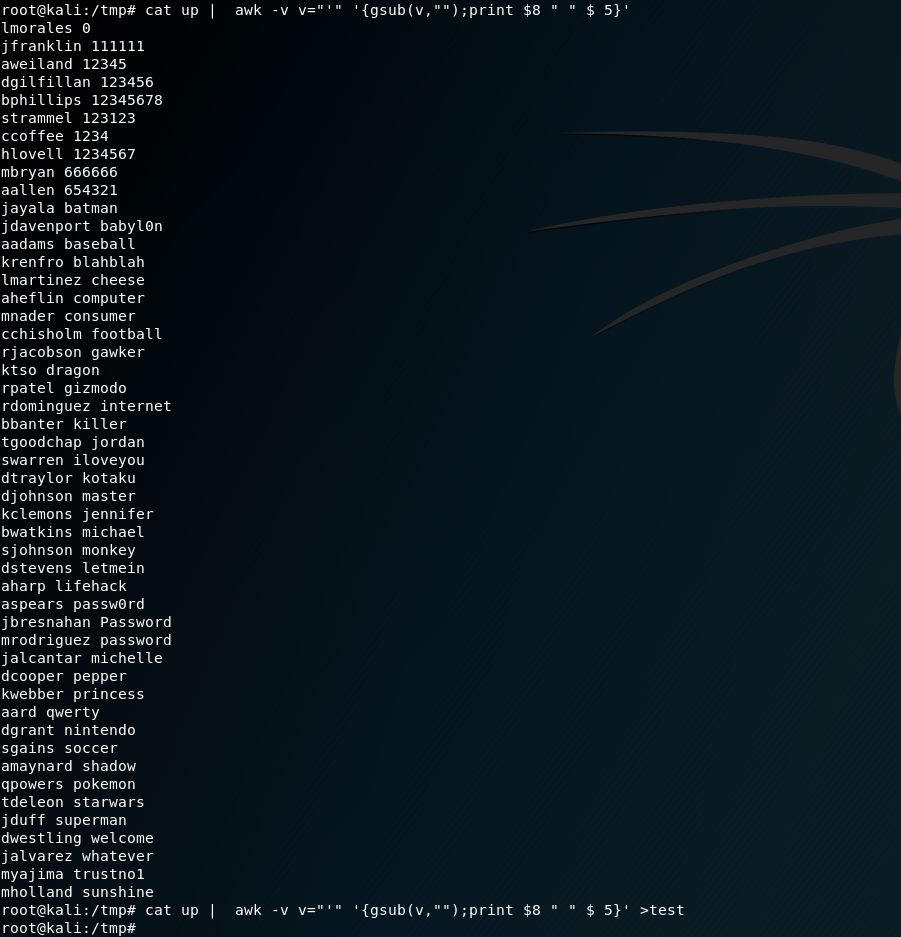The height and width of the screenshot is (937, 901).
Task: Select the line "jayala batman"
Action: click(60, 208)
